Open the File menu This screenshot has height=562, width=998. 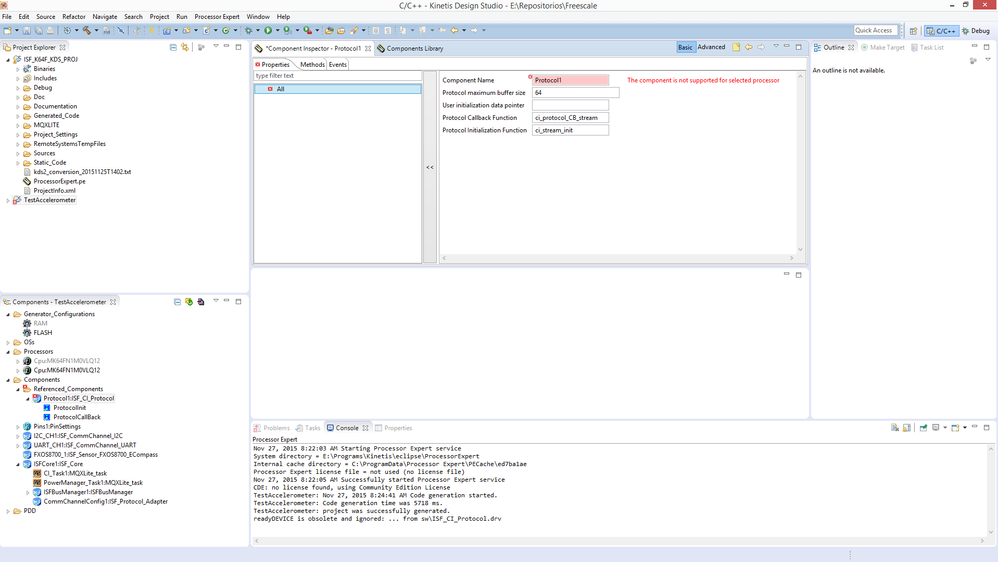(6, 17)
